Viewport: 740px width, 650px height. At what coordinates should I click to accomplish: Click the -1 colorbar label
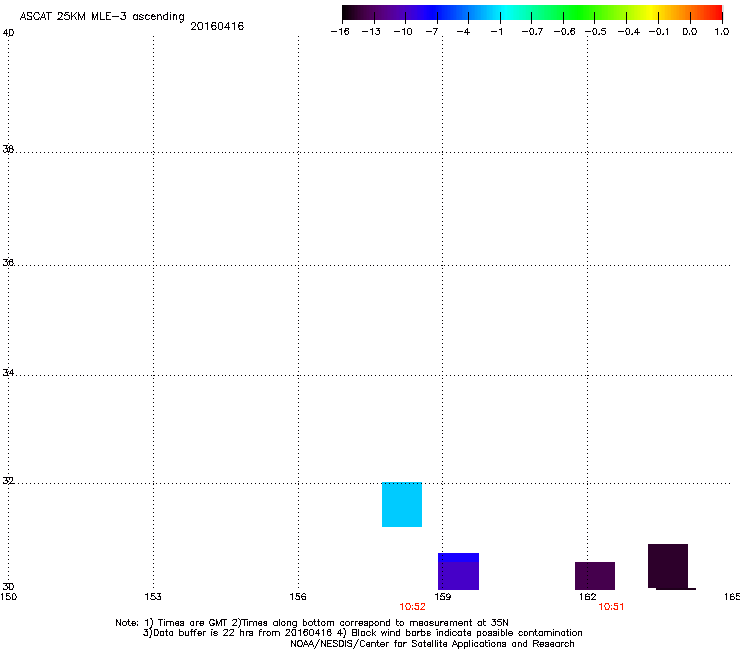tap(496, 32)
